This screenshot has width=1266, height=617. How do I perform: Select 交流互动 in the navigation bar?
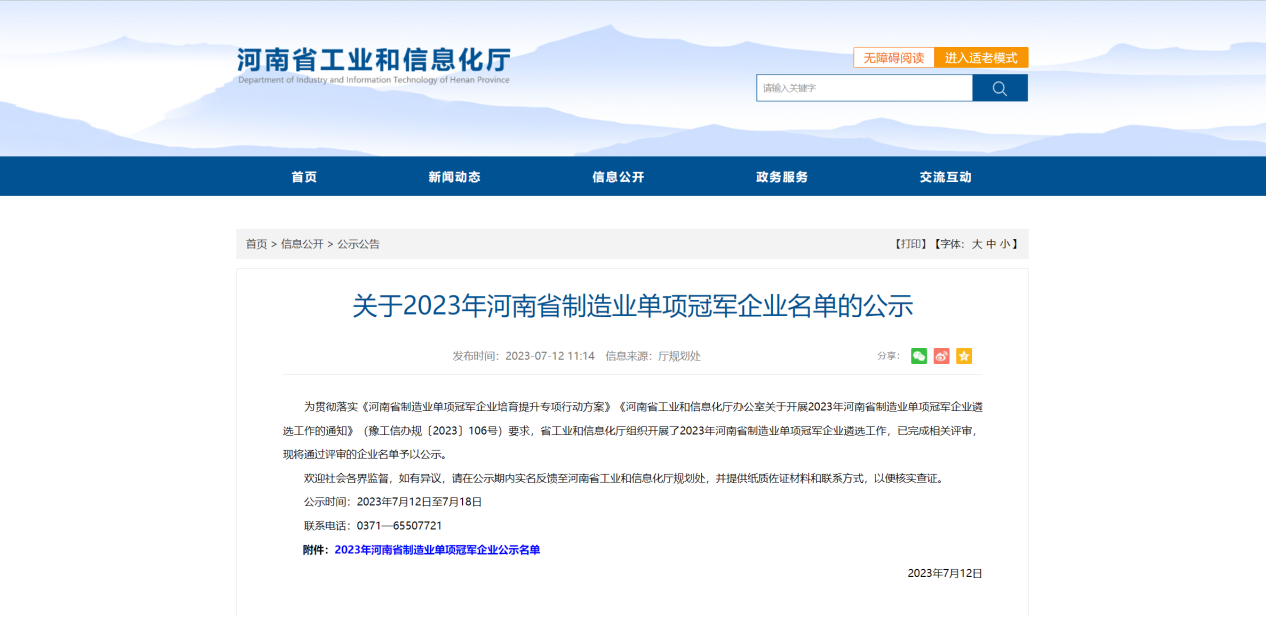pyautogui.click(x=945, y=177)
